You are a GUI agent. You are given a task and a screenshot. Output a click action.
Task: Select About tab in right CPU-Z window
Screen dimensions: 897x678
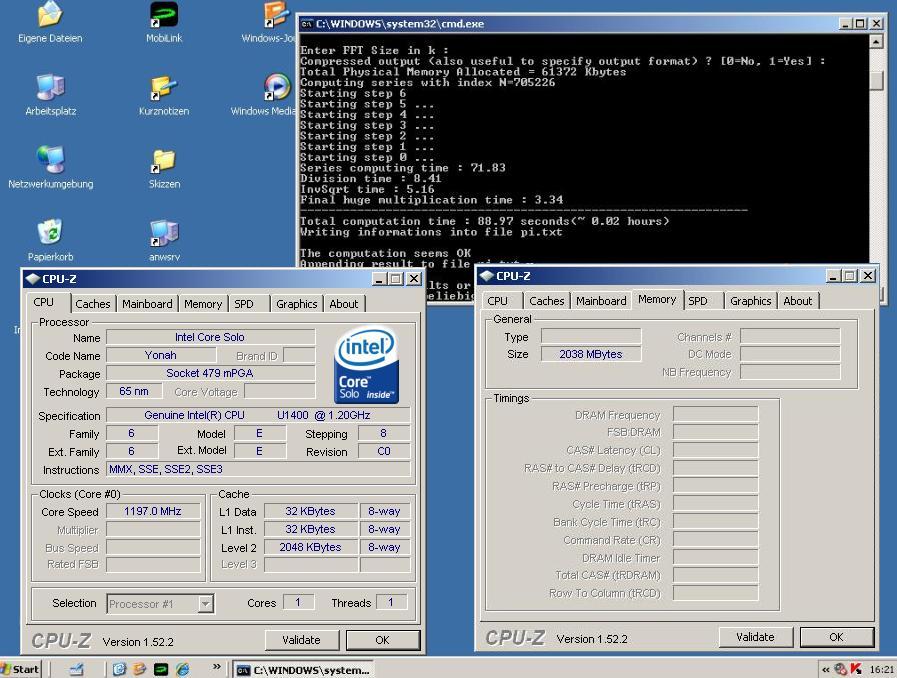[797, 301]
